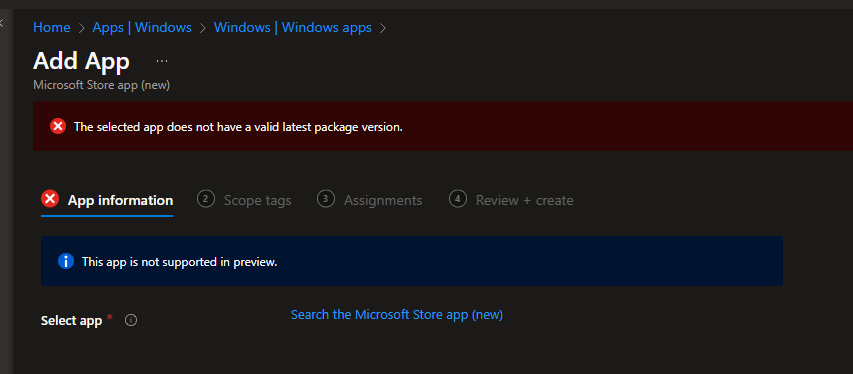Click the 'Select app' field label
Viewport: 853px width, 374px height.
click(71, 321)
